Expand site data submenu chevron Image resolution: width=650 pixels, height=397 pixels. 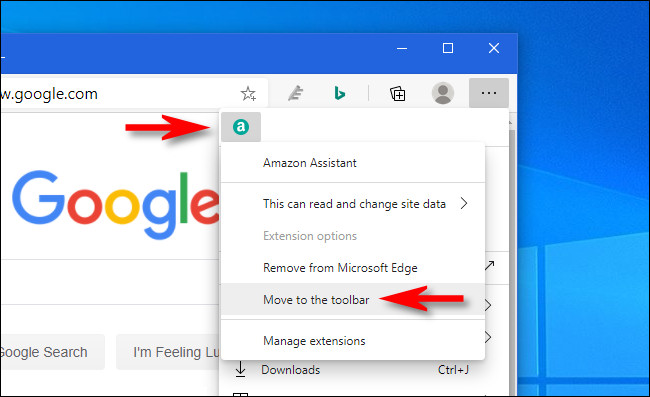coord(464,203)
